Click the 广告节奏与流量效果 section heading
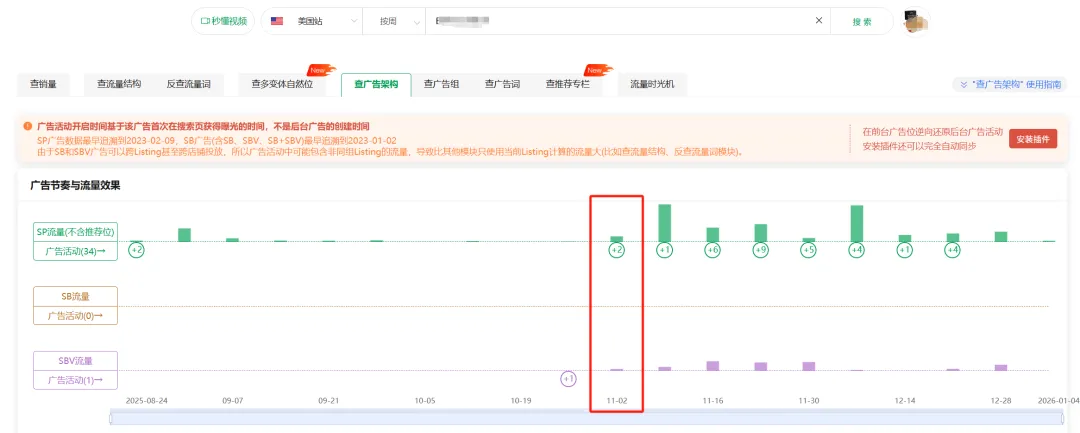1080x433 pixels. click(x=76, y=185)
